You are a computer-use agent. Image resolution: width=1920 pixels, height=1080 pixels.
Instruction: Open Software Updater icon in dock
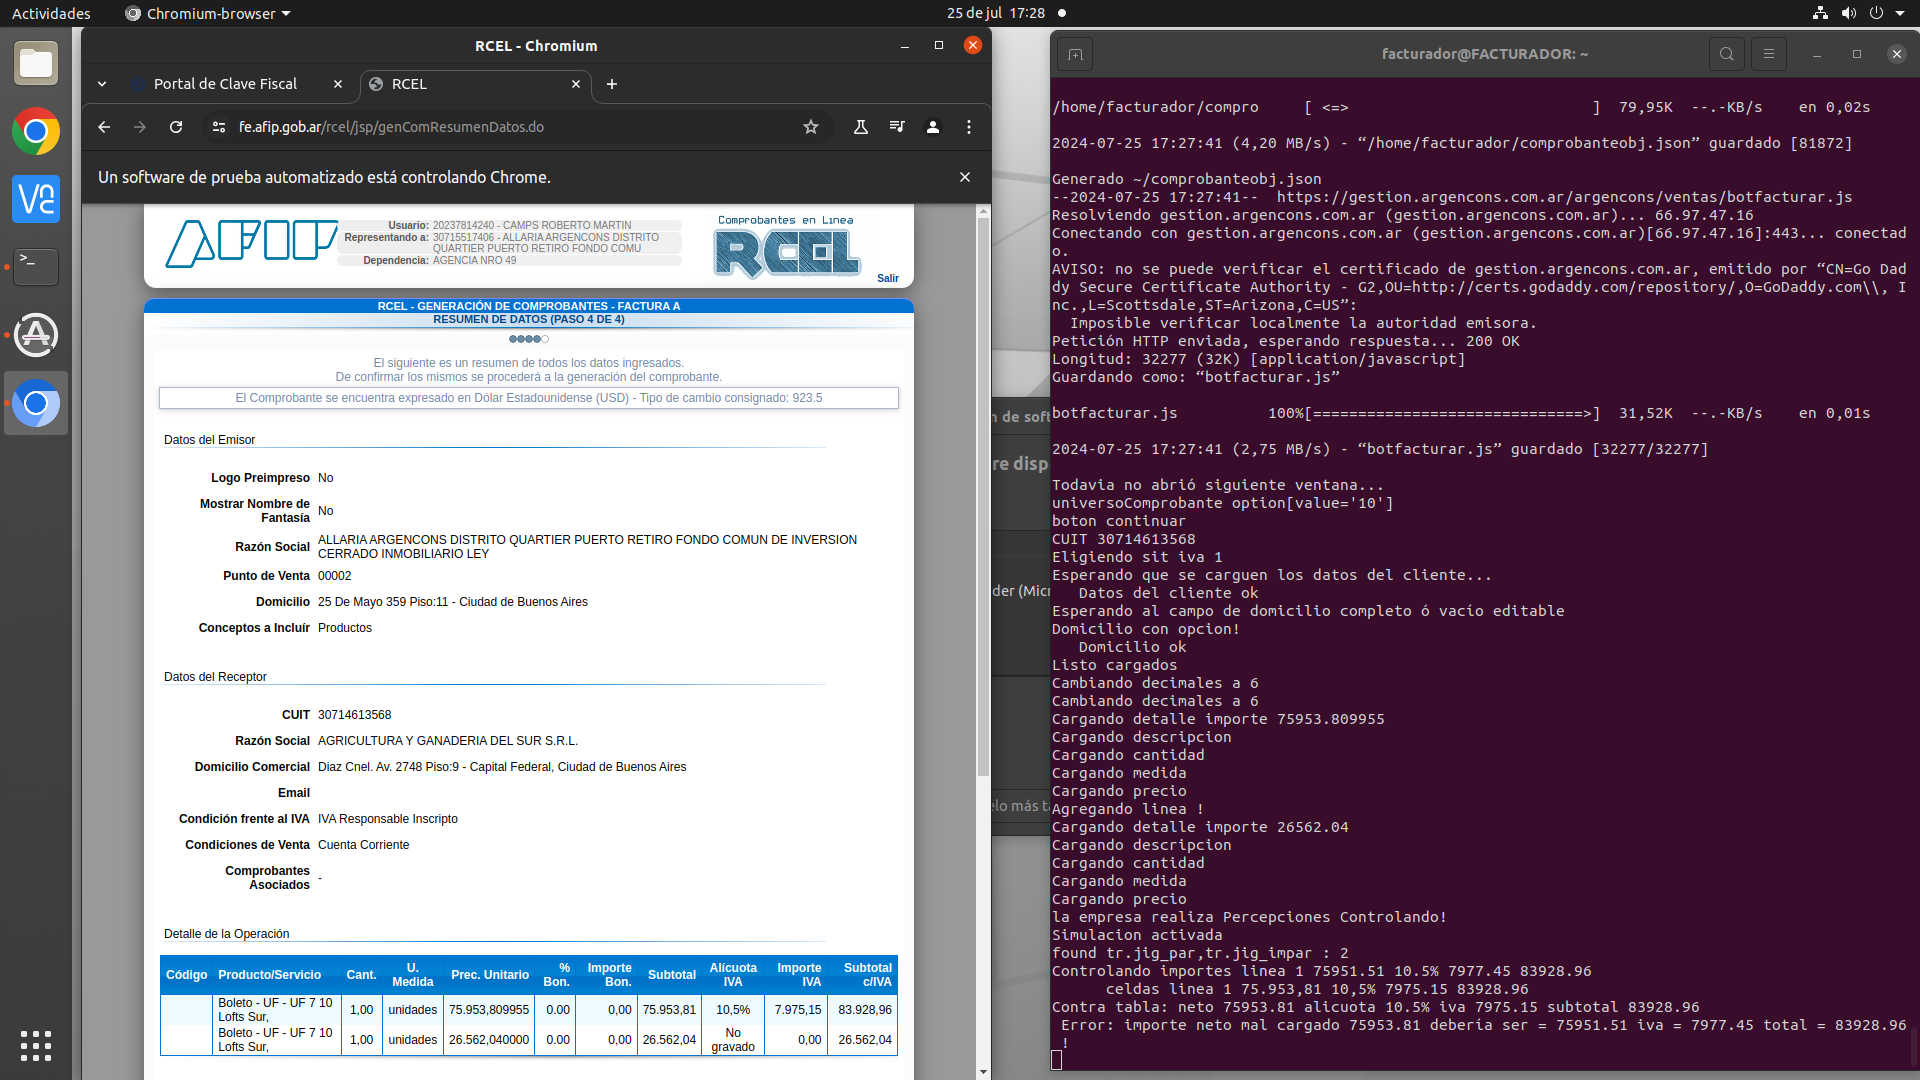pyautogui.click(x=36, y=335)
